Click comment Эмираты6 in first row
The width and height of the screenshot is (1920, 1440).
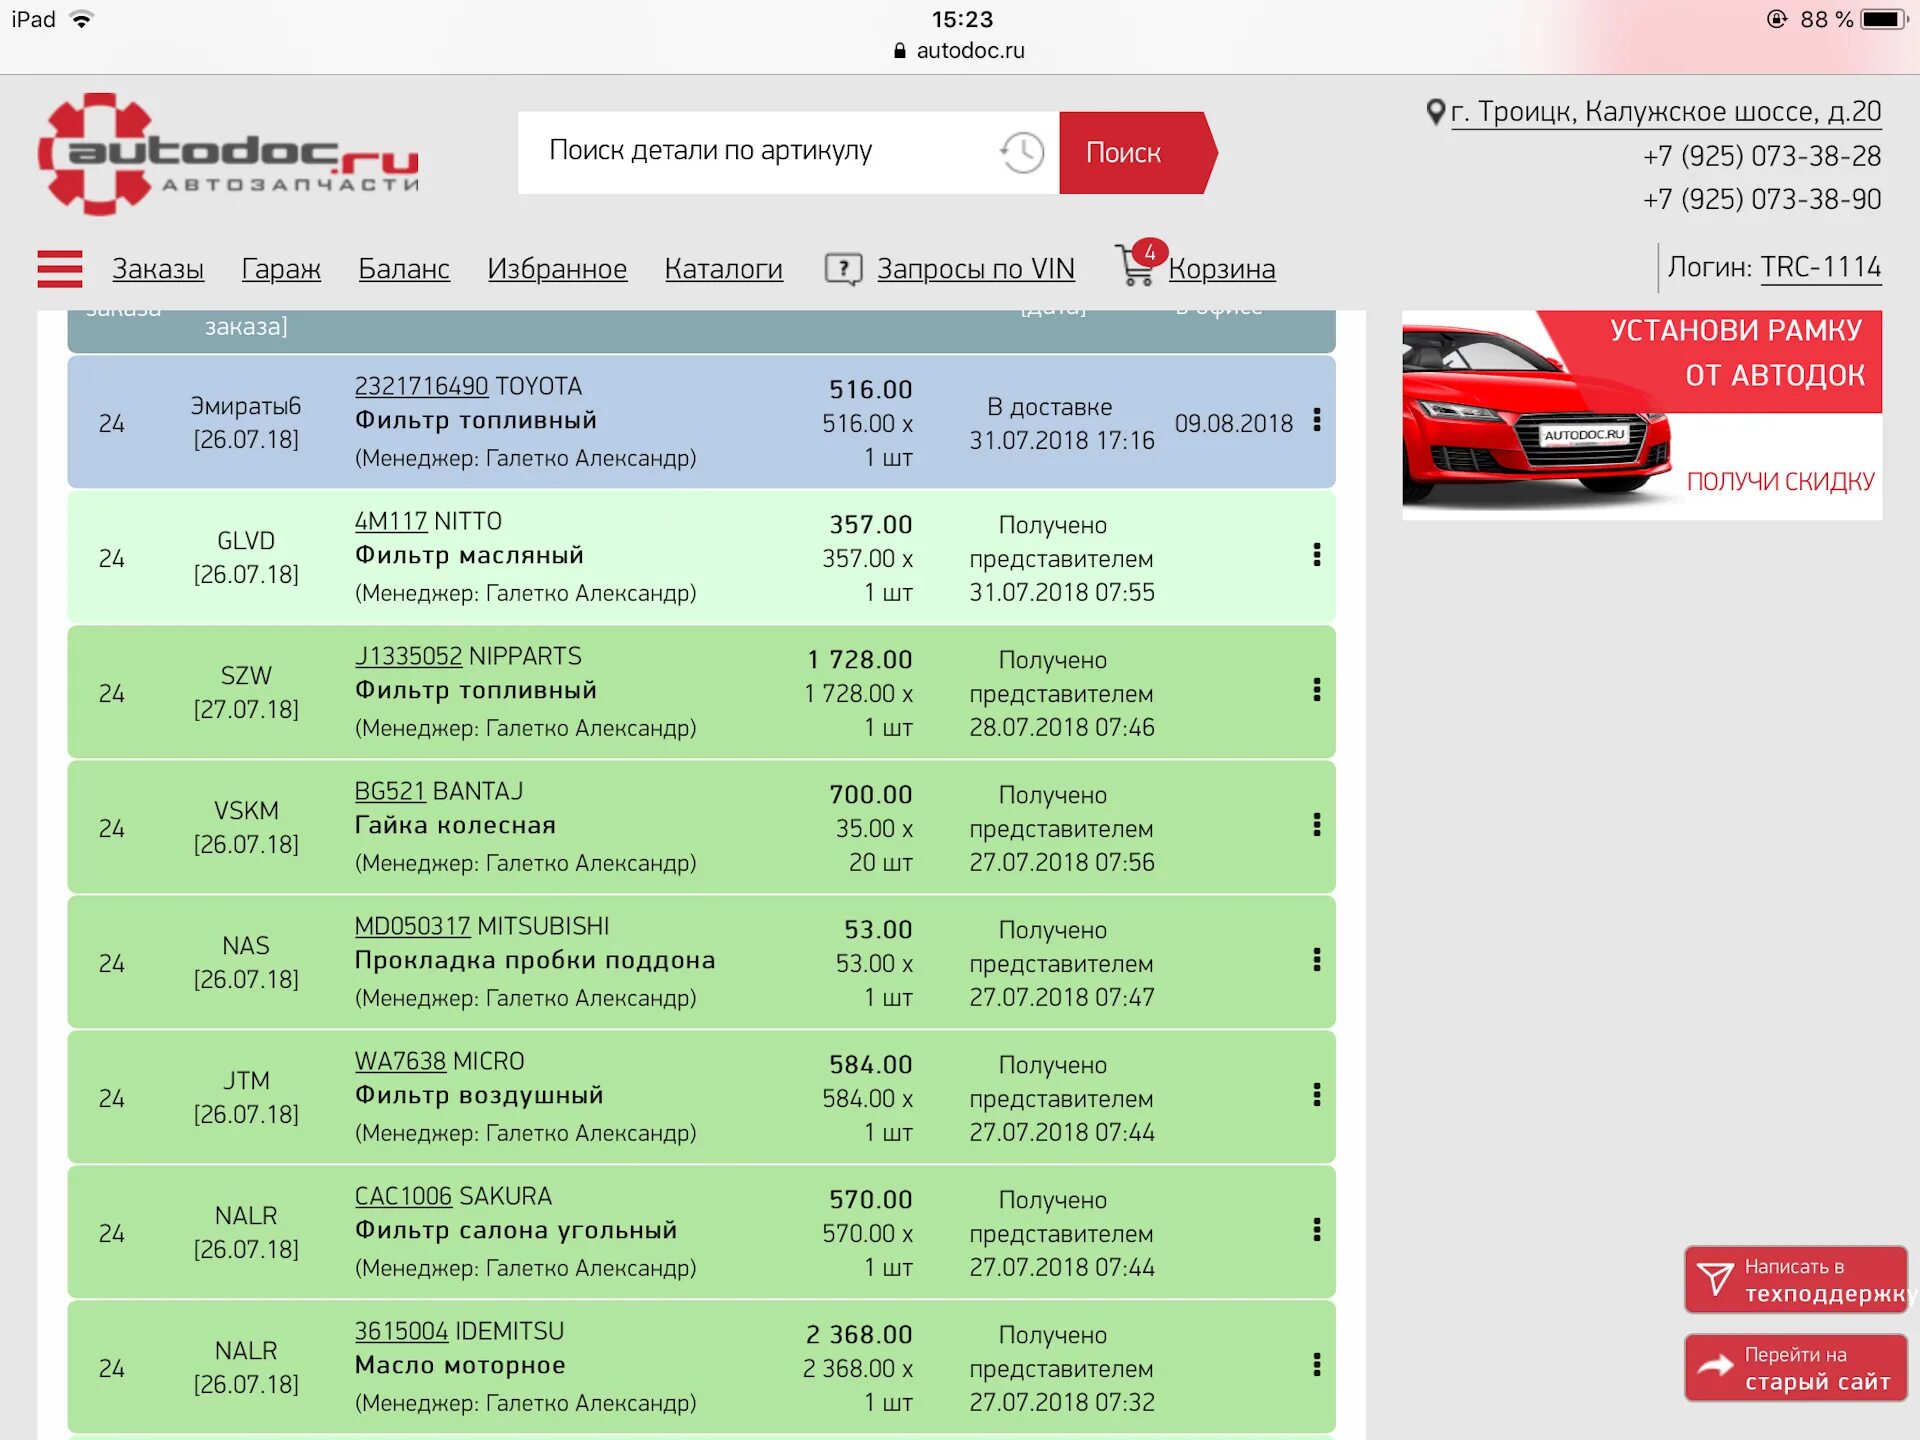pyautogui.click(x=246, y=406)
